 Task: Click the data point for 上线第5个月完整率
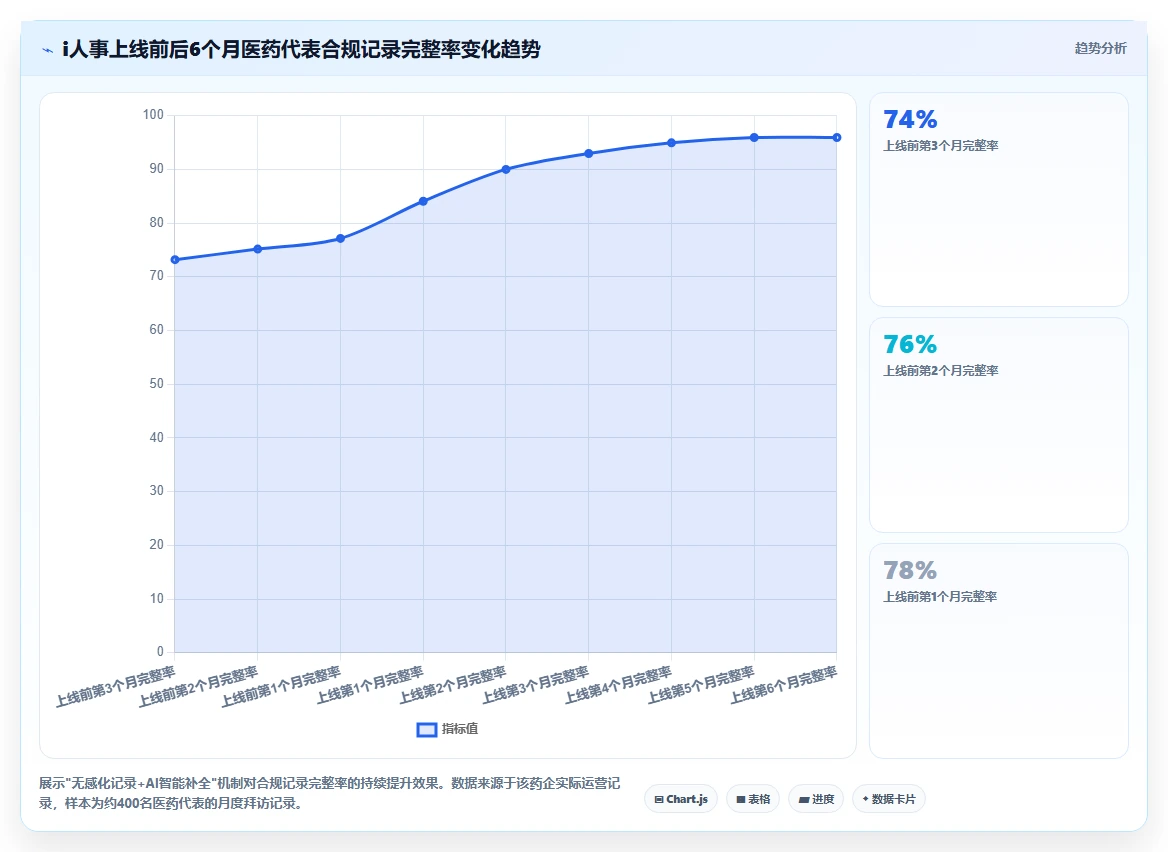(x=754, y=137)
